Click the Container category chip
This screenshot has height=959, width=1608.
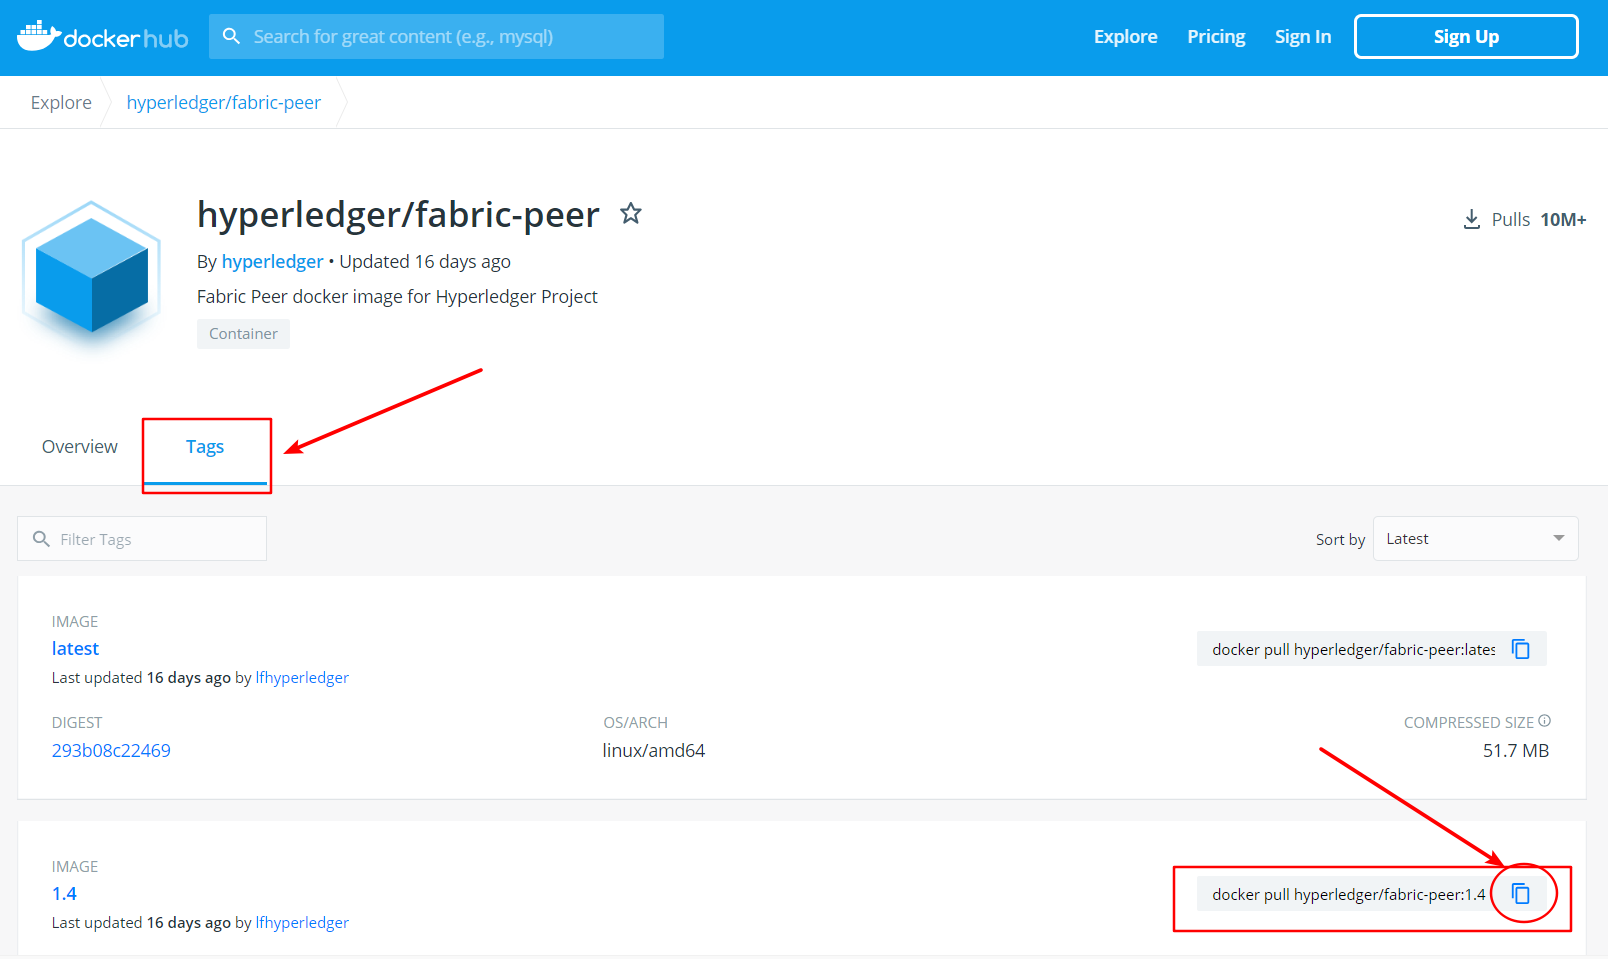243,334
